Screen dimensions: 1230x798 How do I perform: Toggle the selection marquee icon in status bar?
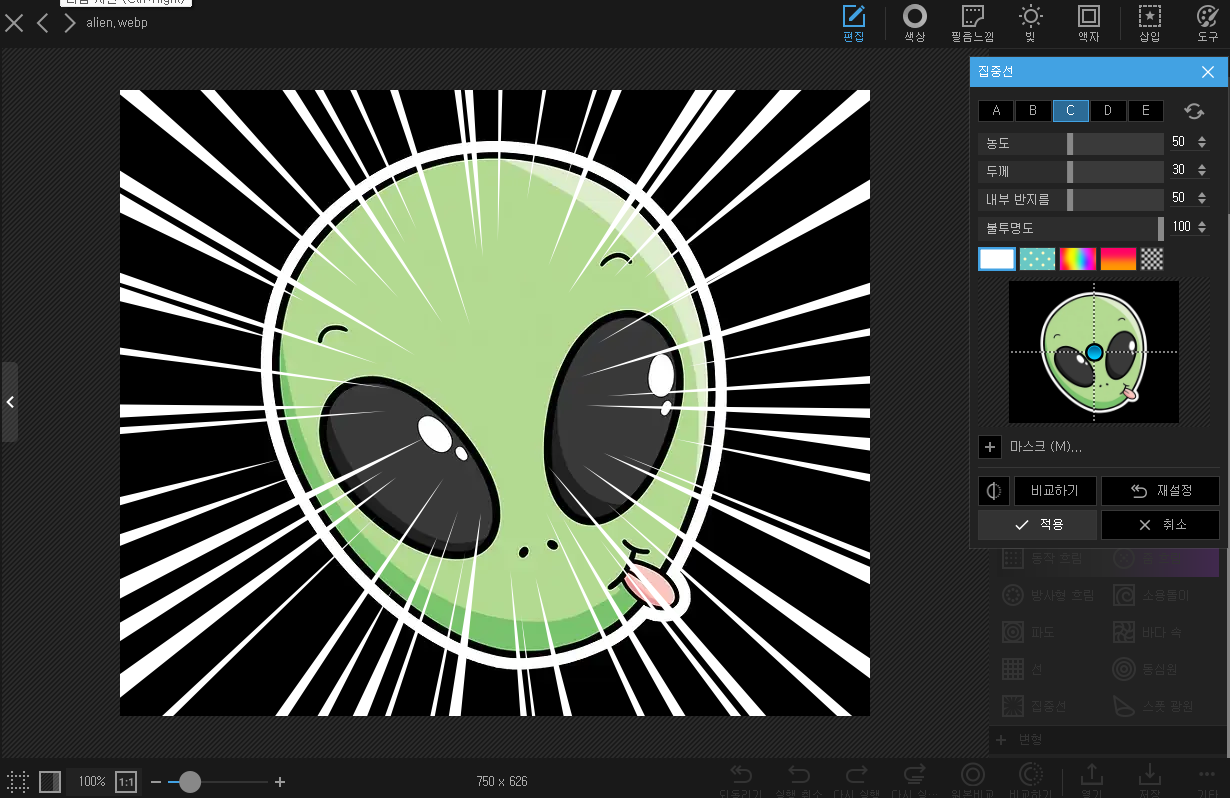[x=18, y=782]
